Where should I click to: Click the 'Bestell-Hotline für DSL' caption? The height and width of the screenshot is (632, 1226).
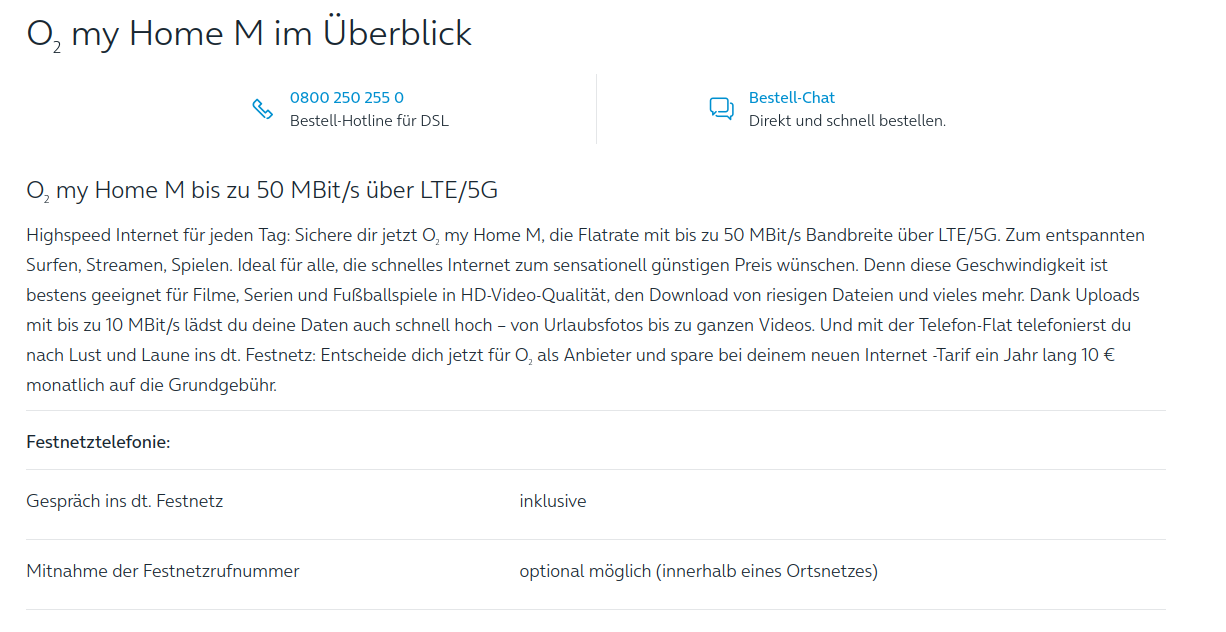(369, 121)
